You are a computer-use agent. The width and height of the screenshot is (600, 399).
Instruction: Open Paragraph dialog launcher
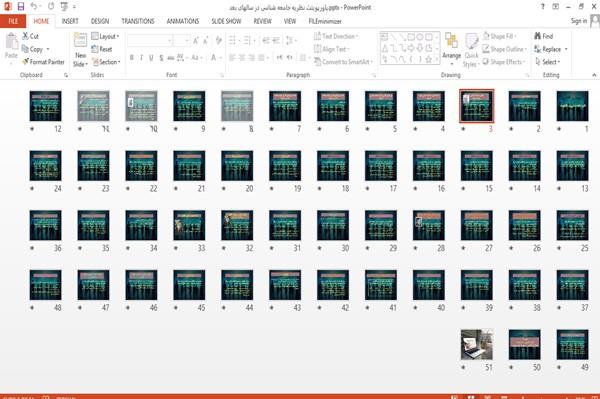point(374,75)
